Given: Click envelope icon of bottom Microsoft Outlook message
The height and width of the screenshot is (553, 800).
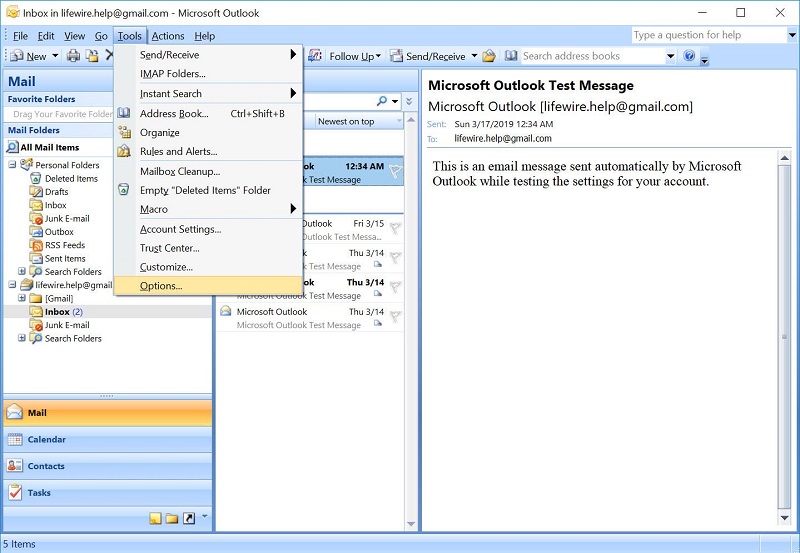Looking at the screenshot, I should tap(226, 311).
